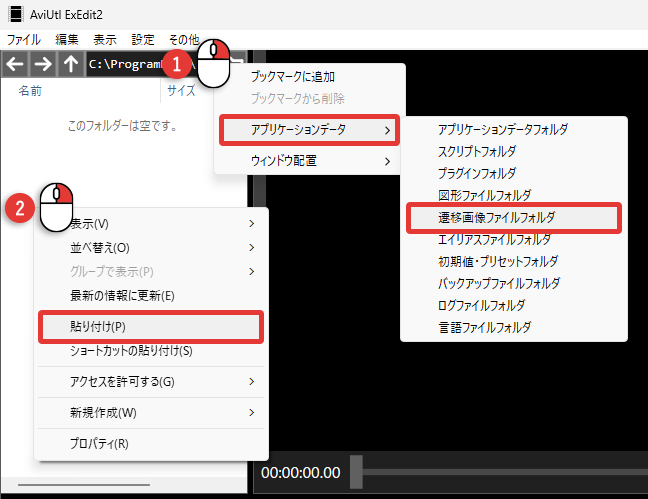The width and height of the screenshot is (648, 499).
Task: Click the forward arrow navigation icon
Action: point(43,64)
